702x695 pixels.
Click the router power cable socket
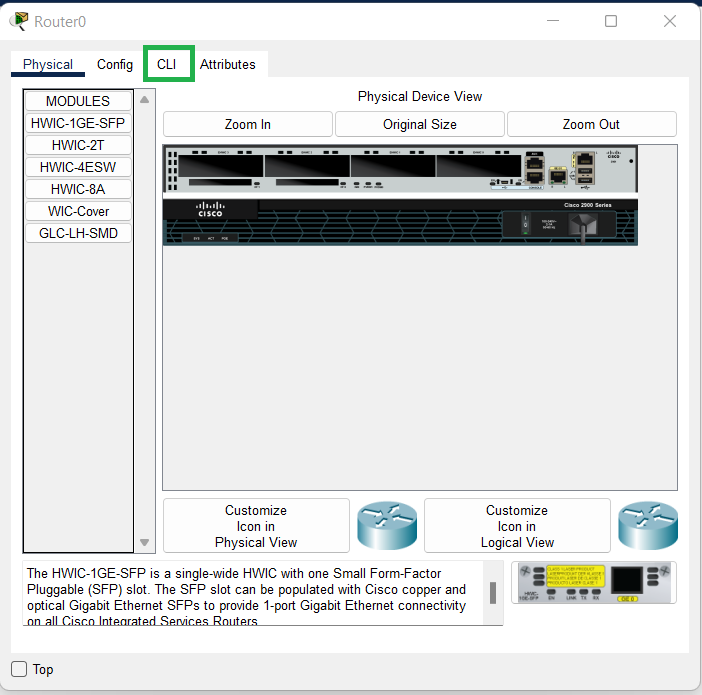(582, 224)
